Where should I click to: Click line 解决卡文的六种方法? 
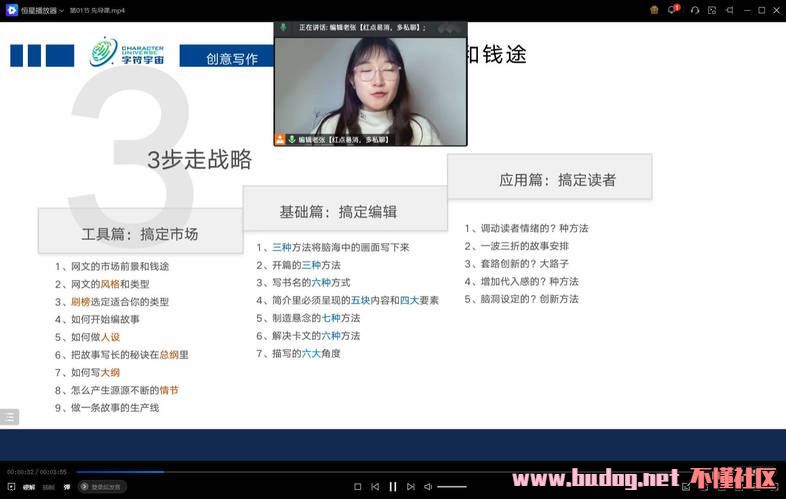tap(308, 336)
